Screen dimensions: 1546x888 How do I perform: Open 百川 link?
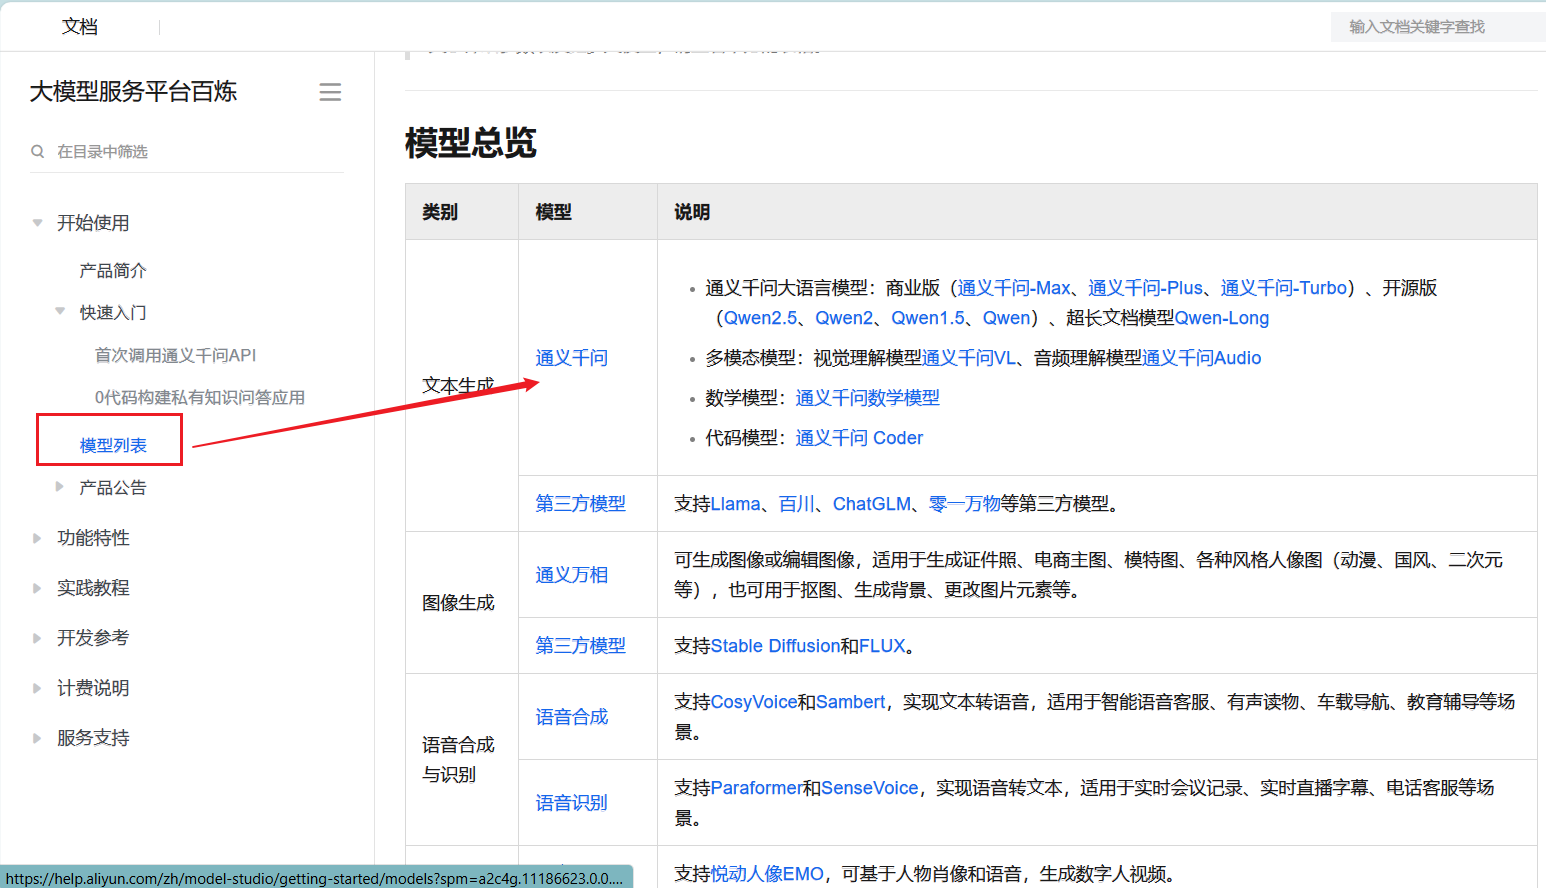(x=797, y=504)
